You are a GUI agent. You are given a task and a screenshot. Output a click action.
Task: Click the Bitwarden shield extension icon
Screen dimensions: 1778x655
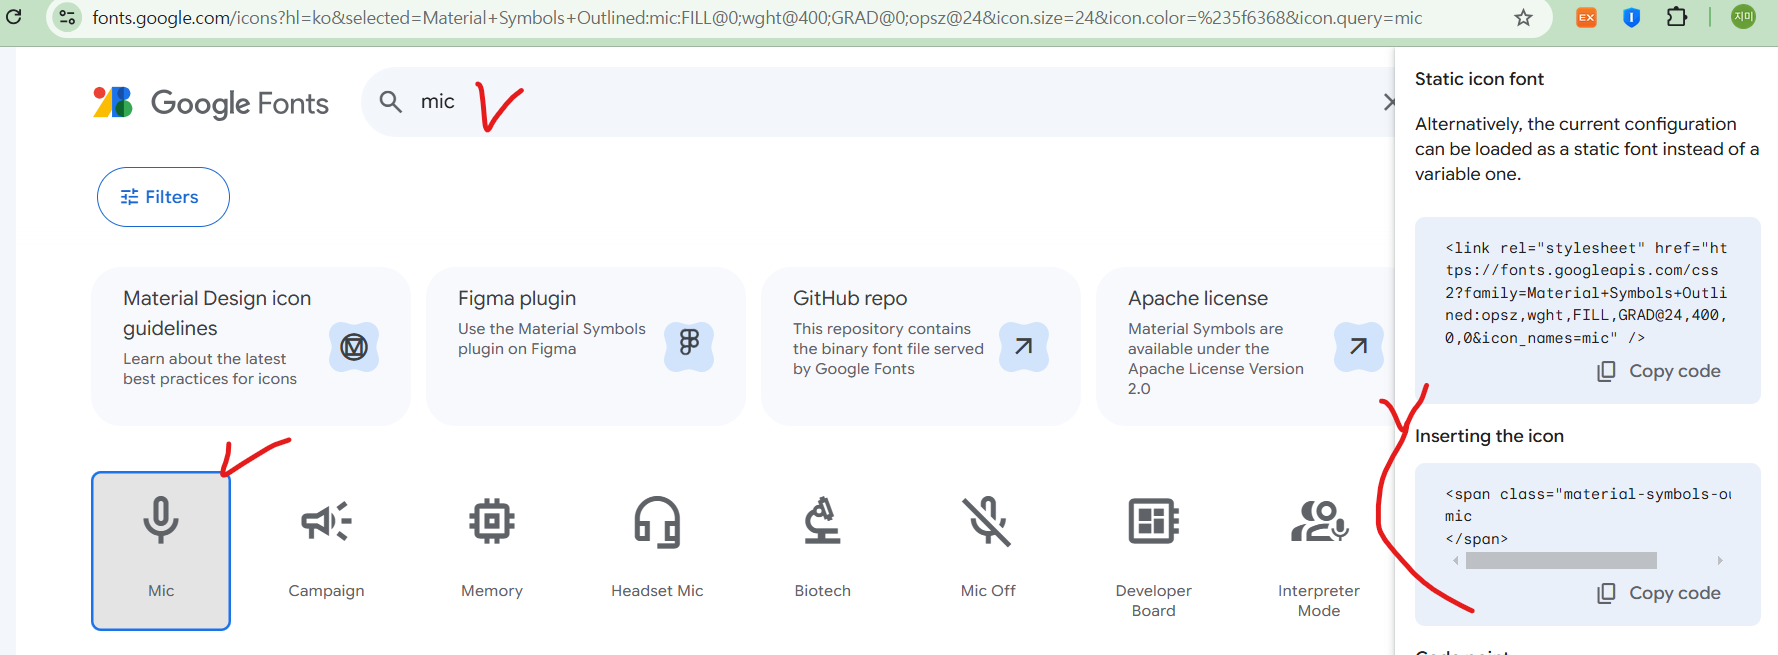1632,17
